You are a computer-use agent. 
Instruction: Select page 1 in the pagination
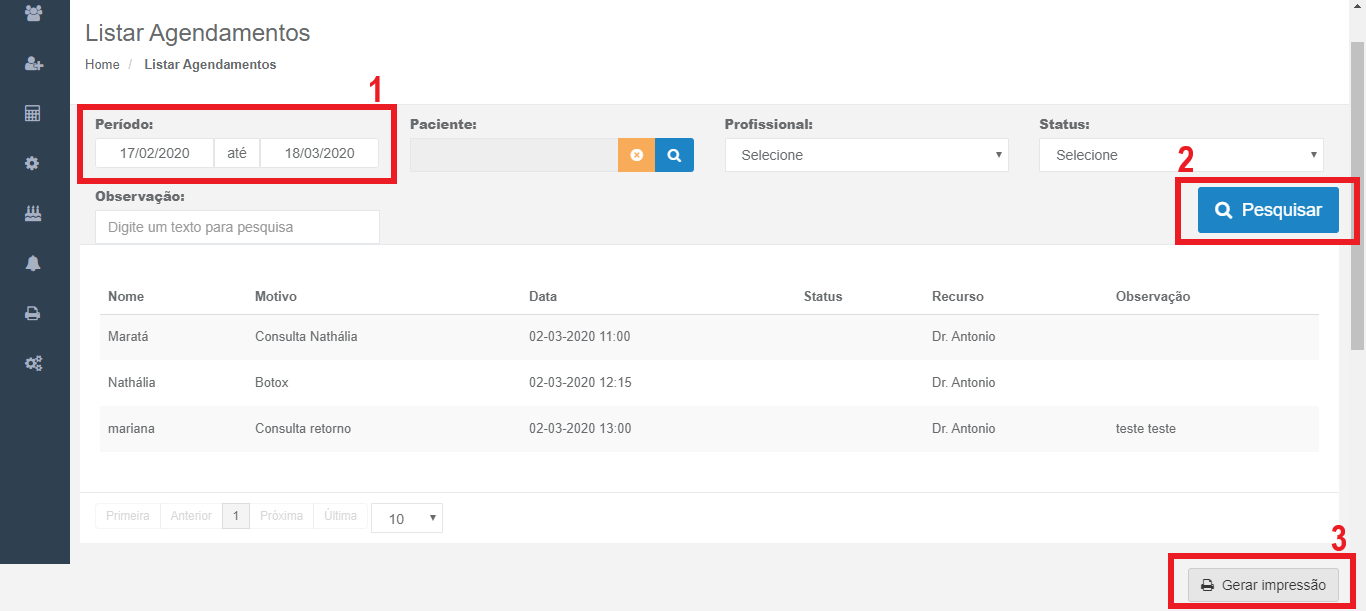pyautogui.click(x=235, y=516)
